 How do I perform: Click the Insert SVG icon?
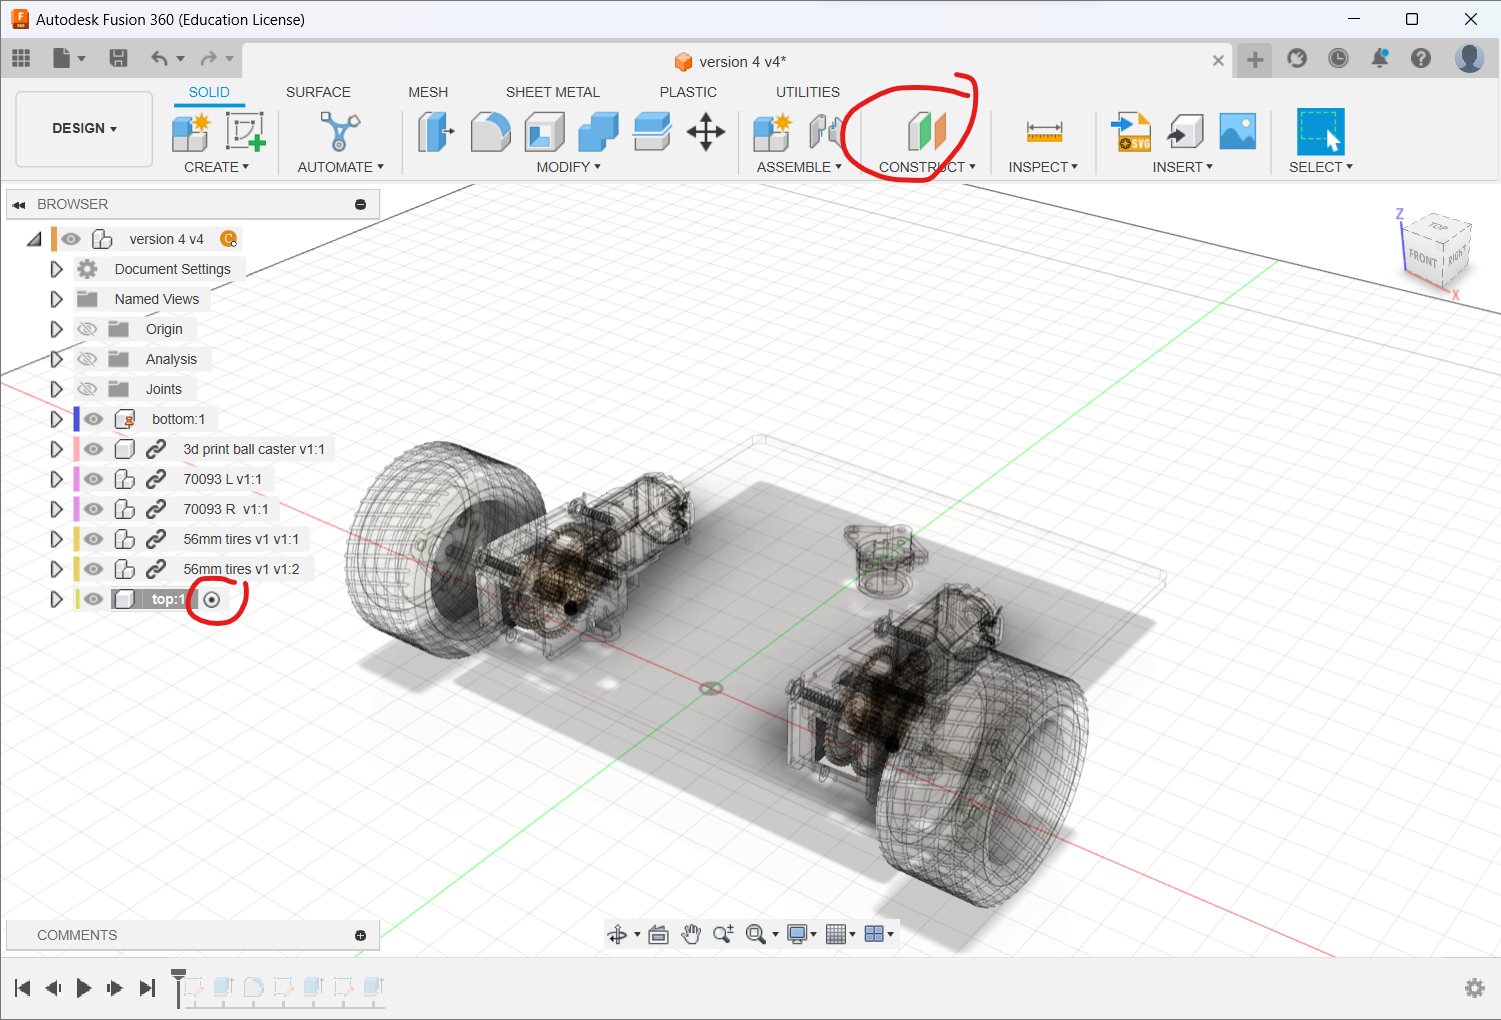(1131, 132)
